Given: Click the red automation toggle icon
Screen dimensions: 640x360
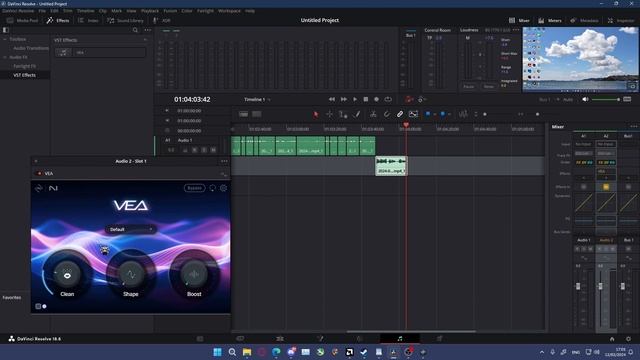Looking at the screenshot, I should click(409, 99).
